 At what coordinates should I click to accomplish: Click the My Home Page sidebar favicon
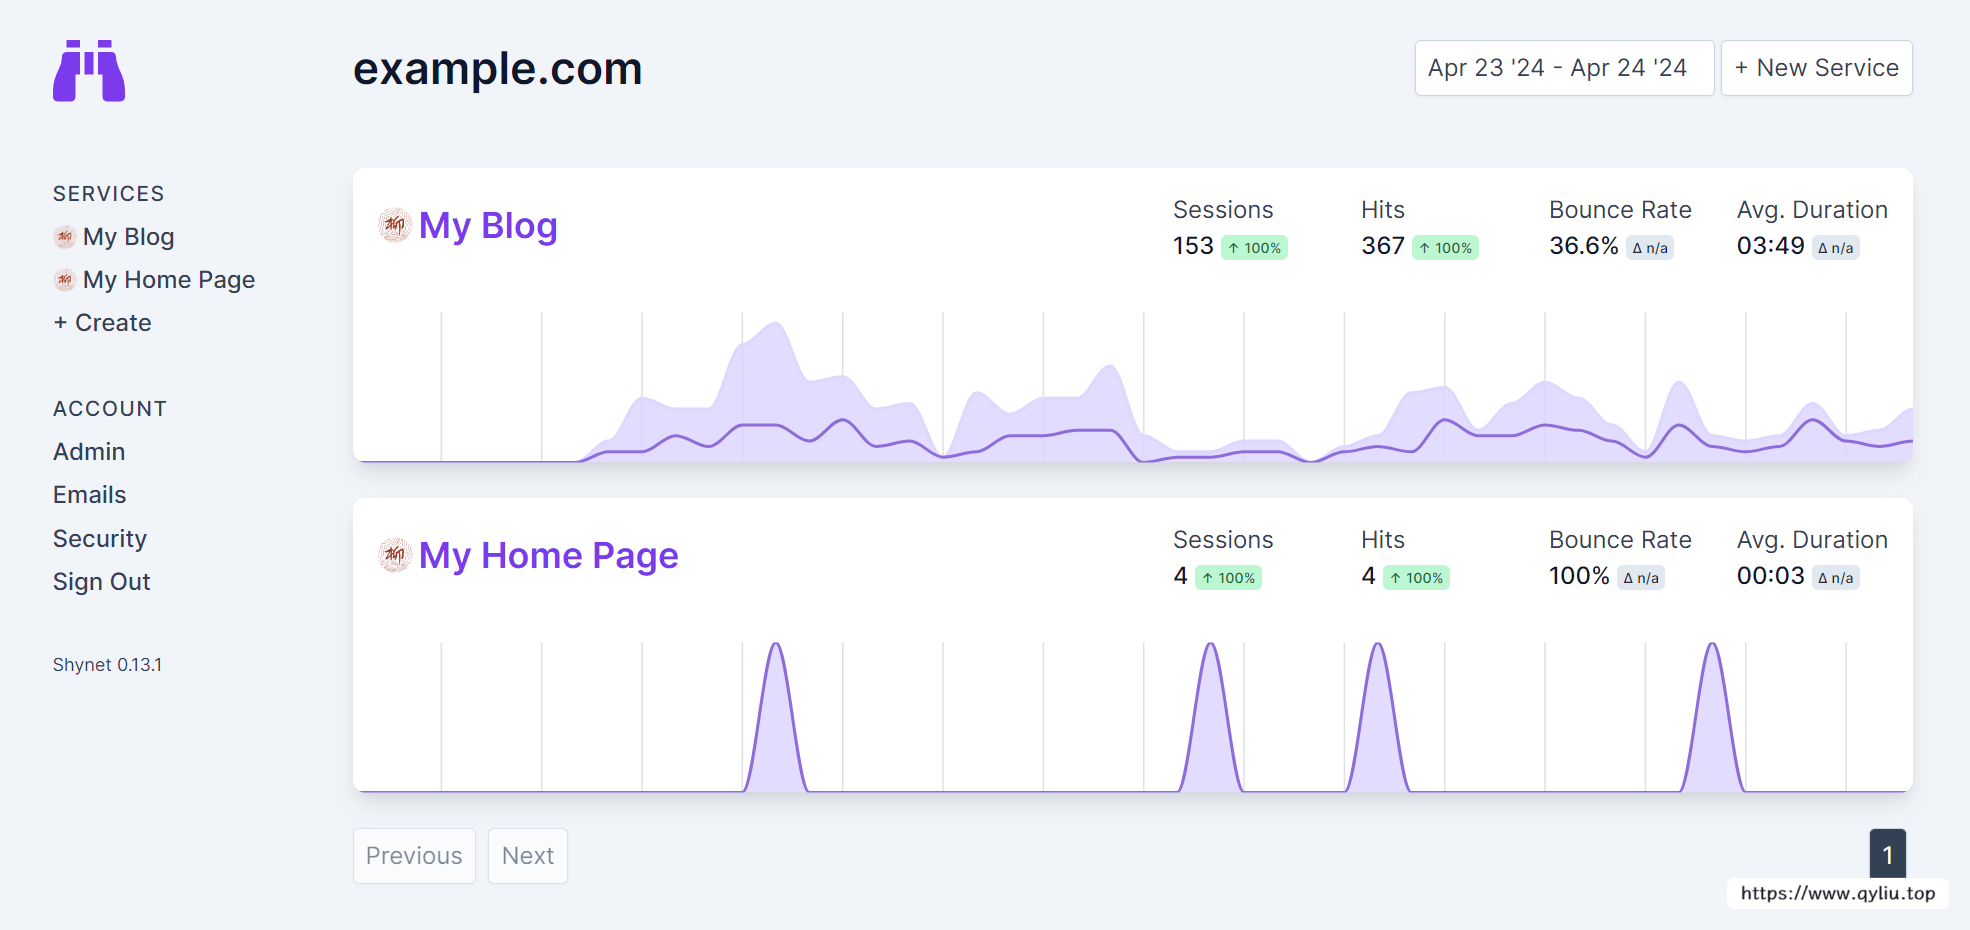coord(65,280)
